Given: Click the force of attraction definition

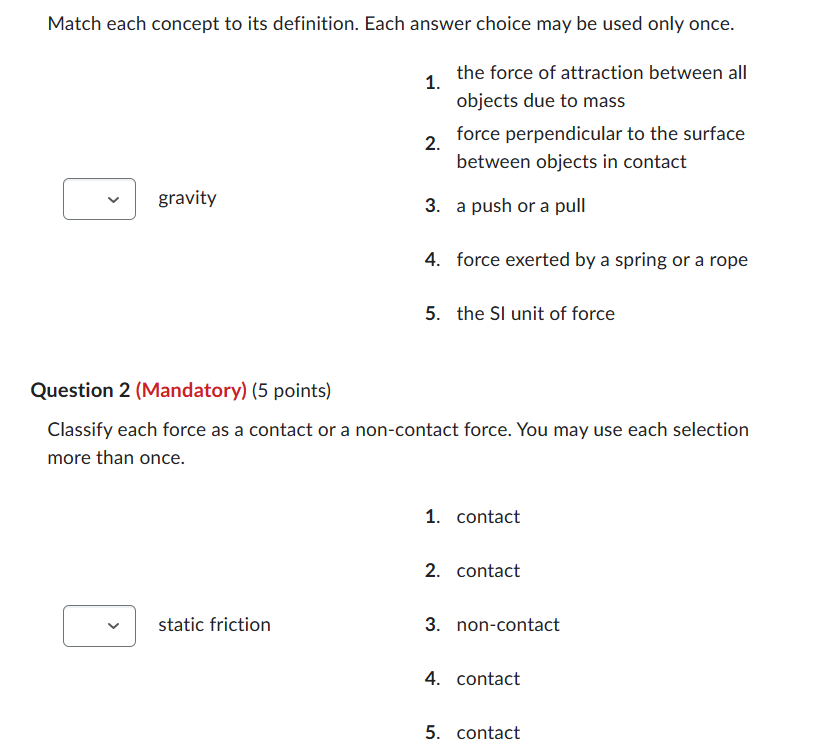Looking at the screenshot, I should pos(601,86).
